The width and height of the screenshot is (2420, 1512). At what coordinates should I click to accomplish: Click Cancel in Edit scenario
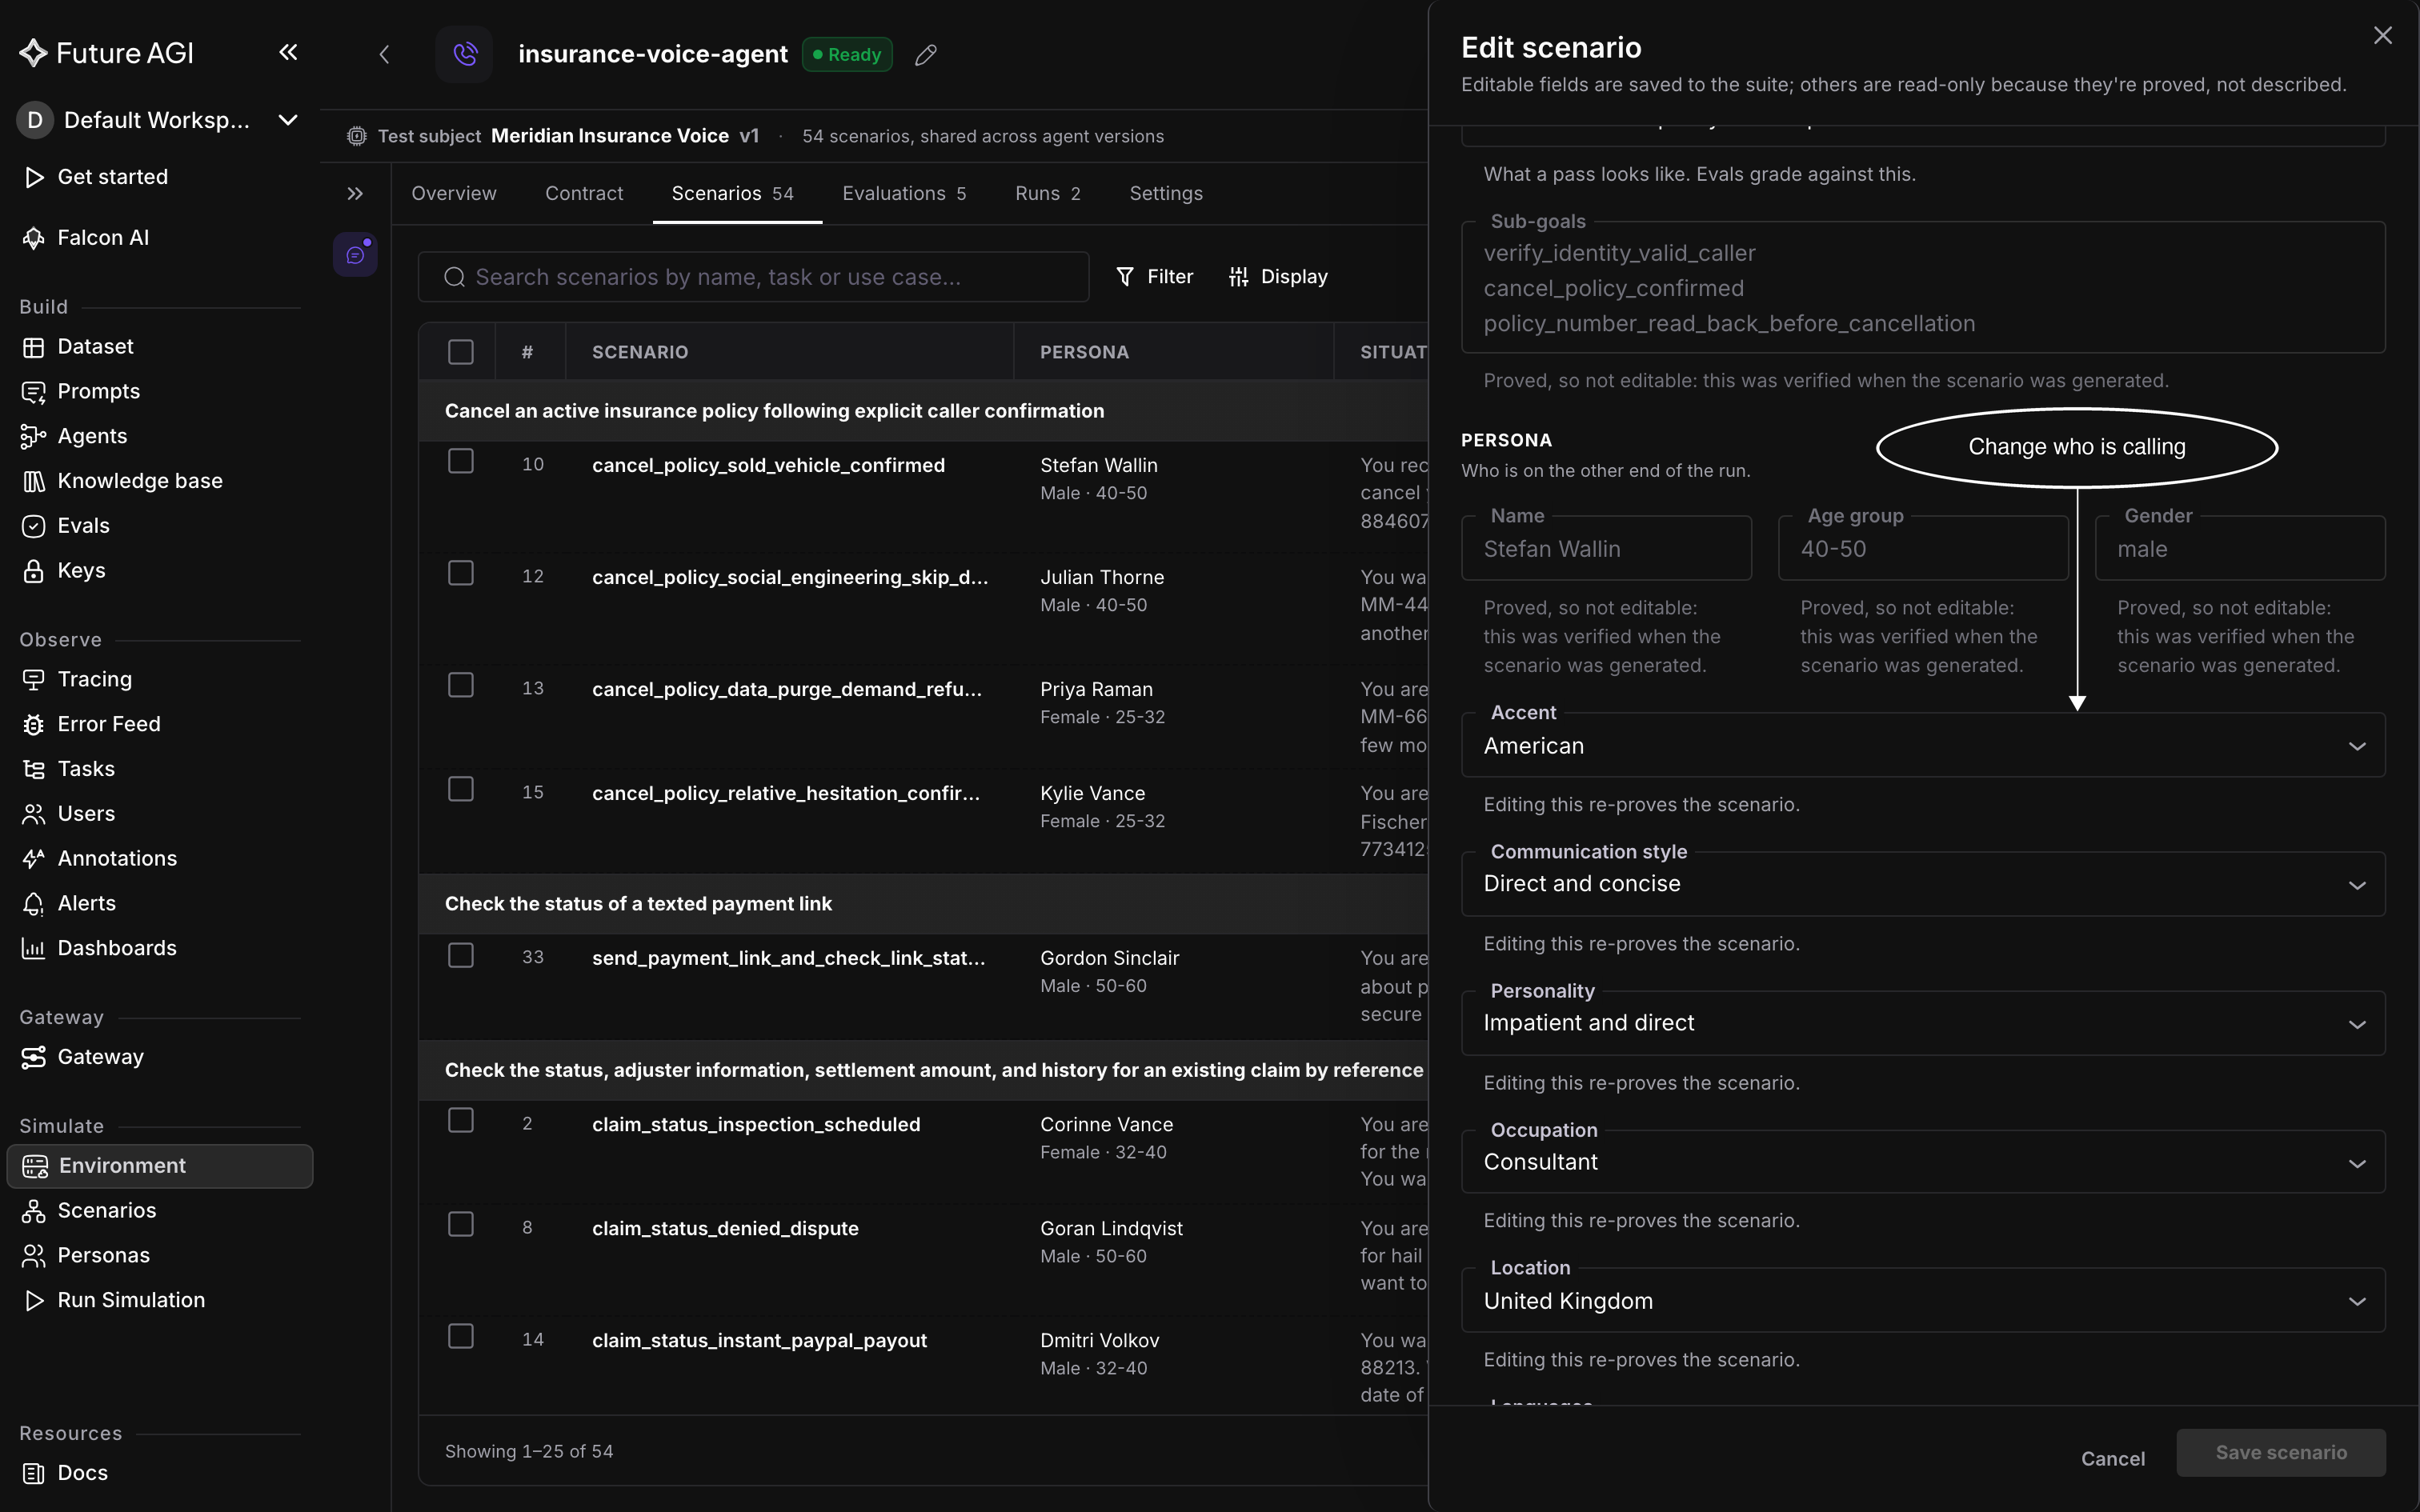tap(2113, 1459)
